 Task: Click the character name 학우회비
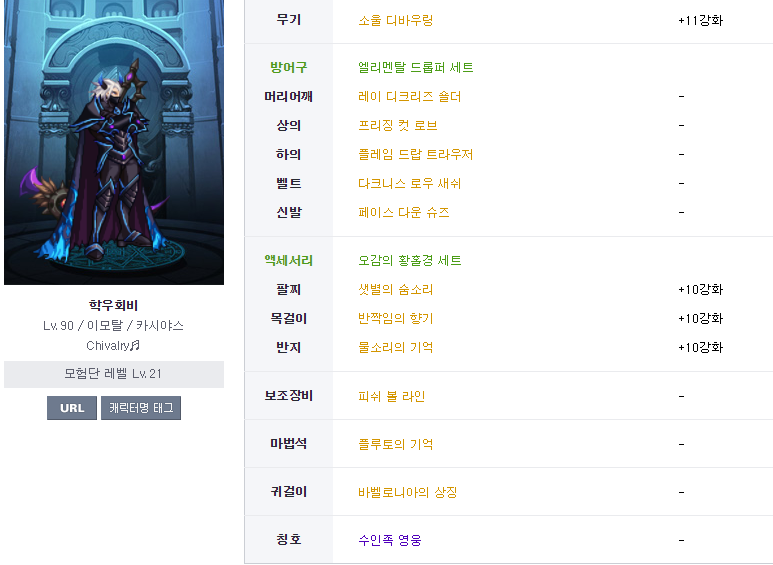(114, 305)
